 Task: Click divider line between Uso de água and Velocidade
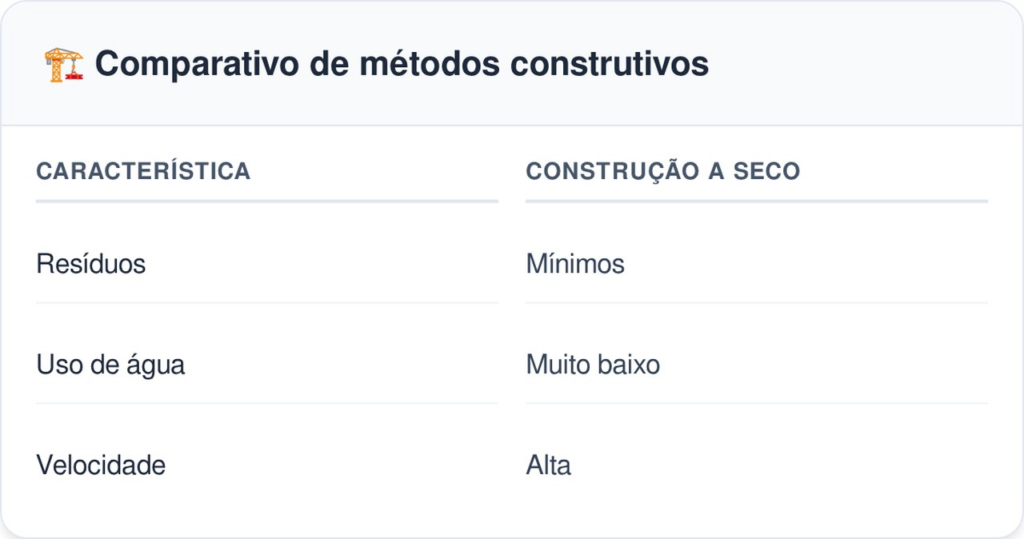266,403
